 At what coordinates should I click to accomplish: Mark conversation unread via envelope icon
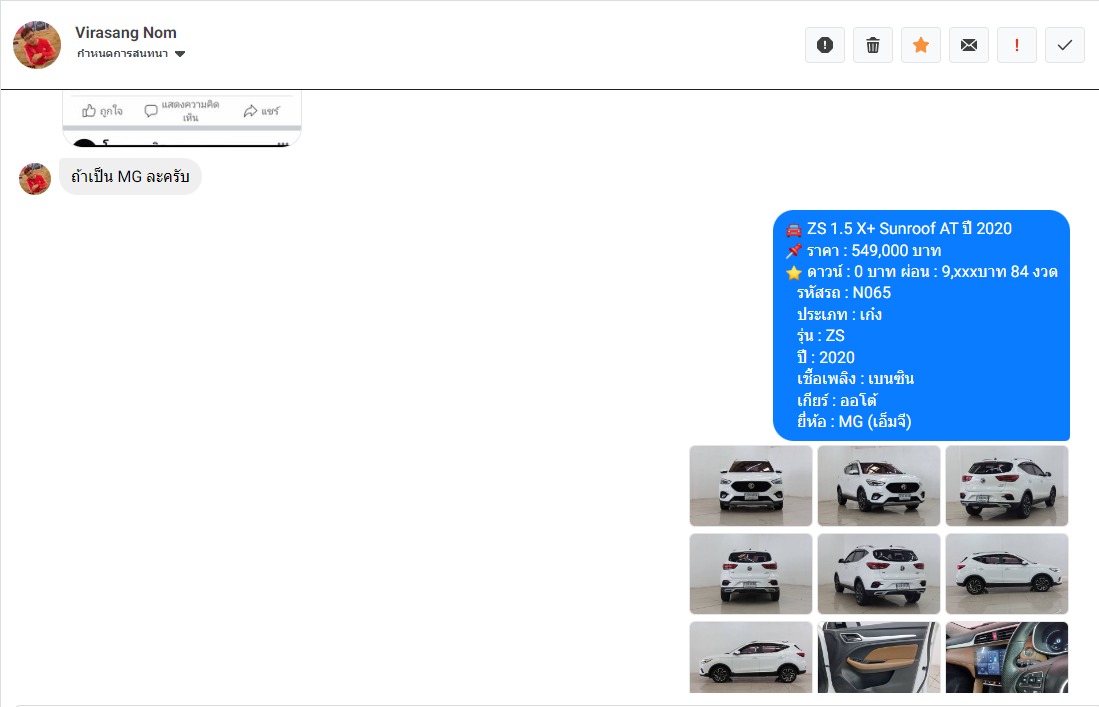[969, 46]
